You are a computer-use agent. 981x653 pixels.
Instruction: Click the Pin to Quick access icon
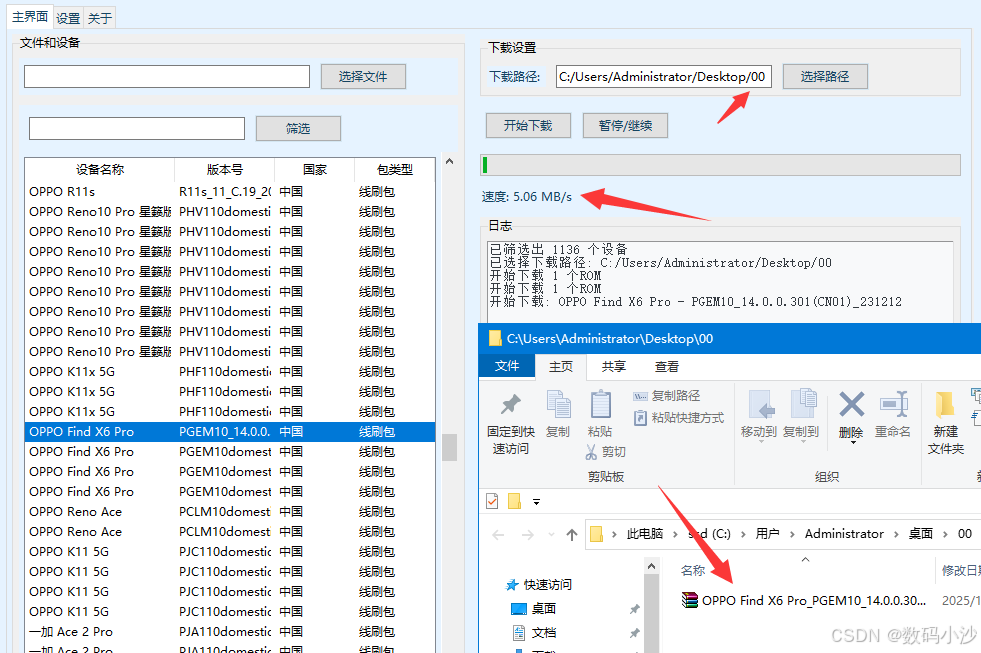click(511, 405)
